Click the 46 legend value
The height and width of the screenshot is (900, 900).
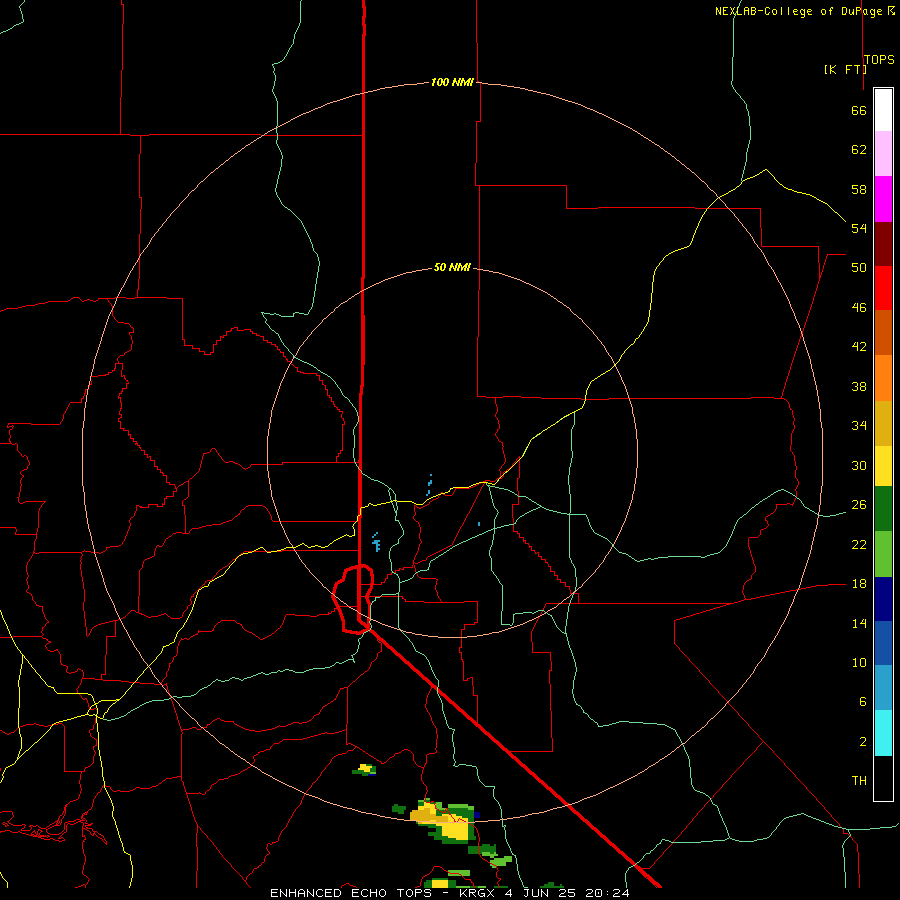click(x=859, y=307)
